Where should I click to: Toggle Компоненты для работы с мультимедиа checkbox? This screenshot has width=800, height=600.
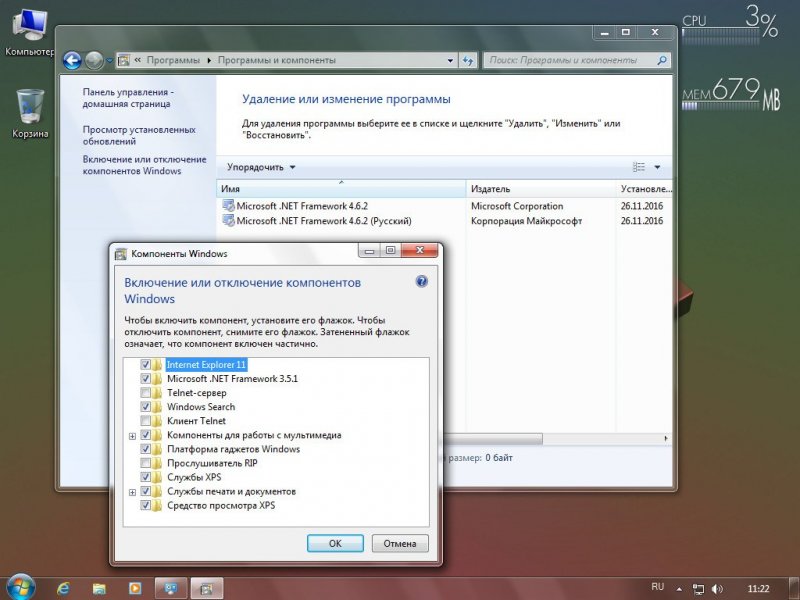tap(145, 435)
